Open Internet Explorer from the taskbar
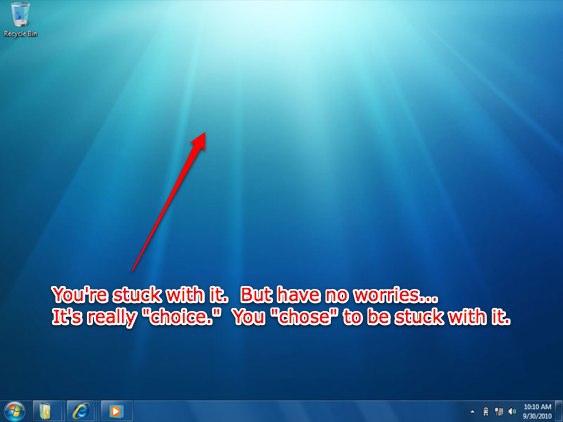Image resolution: width=563 pixels, height=422 pixels. pyautogui.click(x=81, y=411)
